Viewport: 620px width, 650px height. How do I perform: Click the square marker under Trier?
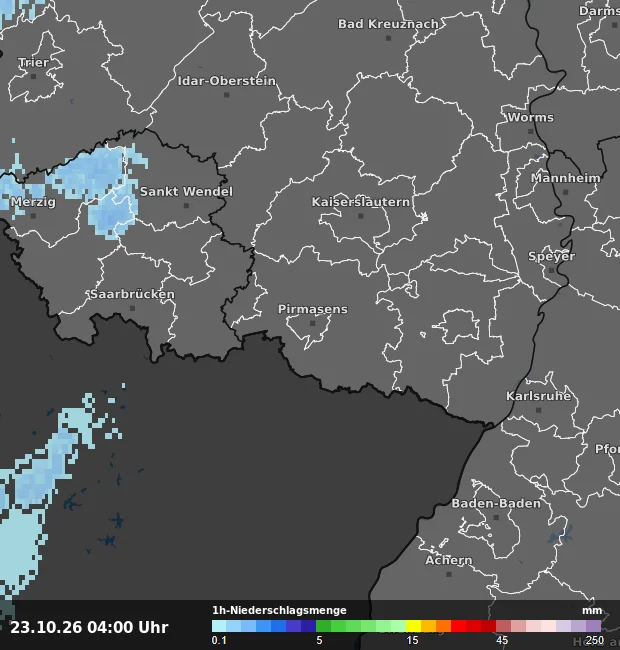[x=34, y=76]
